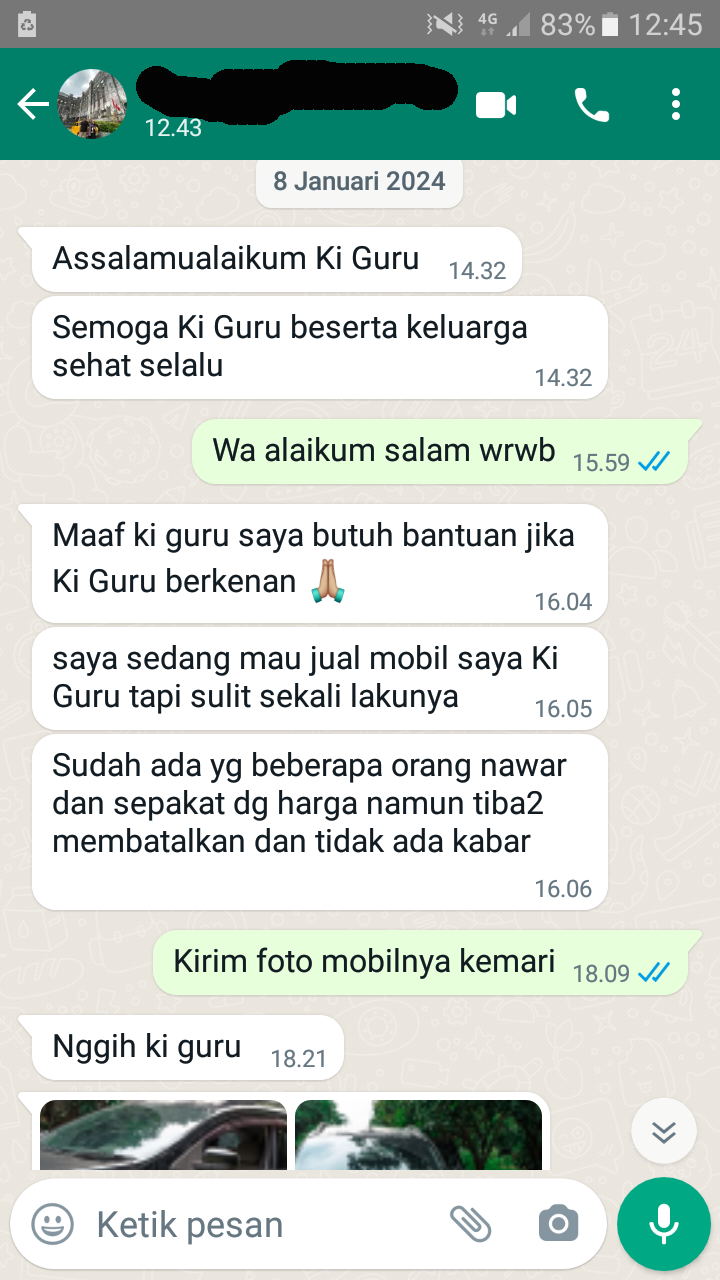Open the left car photo thumbnail
Image resolution: width=720 pixels, height=1280 pixels.
tap(163, 1135)
